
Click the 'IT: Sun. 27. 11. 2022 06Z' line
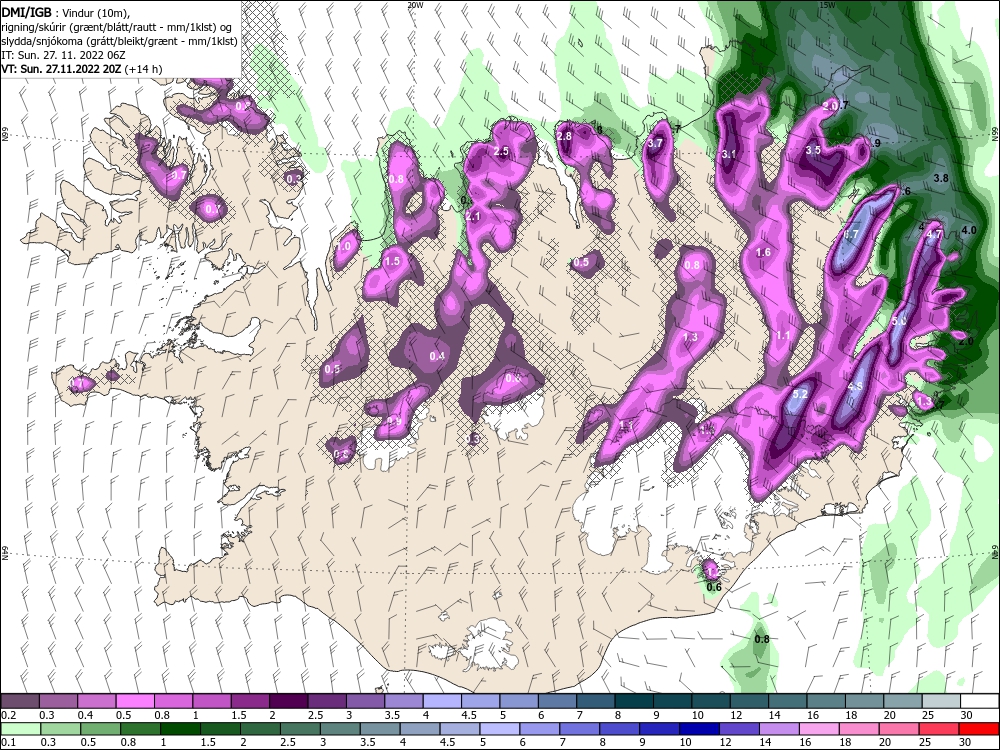point(63,55)
